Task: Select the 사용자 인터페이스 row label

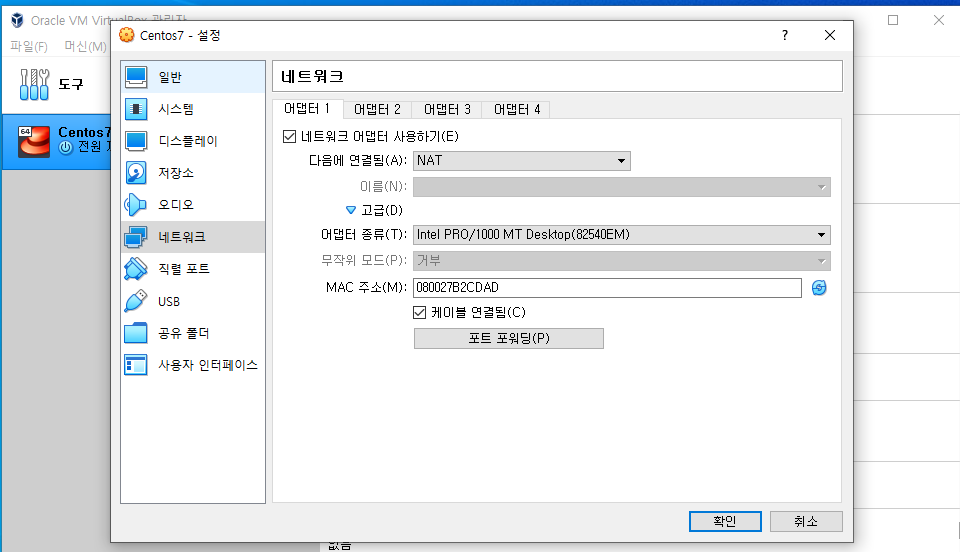Action: [208, 365]
